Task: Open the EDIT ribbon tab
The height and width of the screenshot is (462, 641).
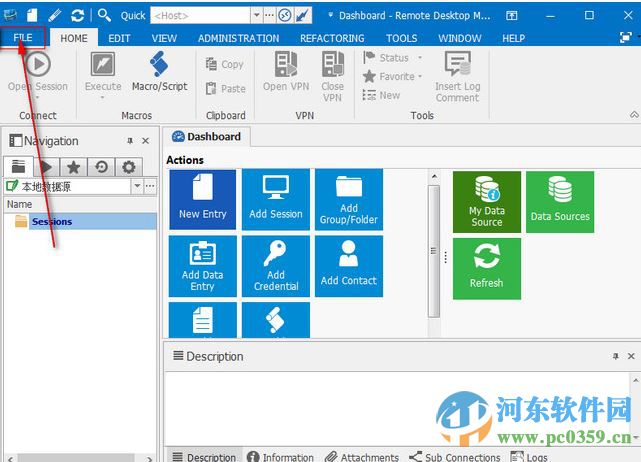Action: click(x=119, y=38)
